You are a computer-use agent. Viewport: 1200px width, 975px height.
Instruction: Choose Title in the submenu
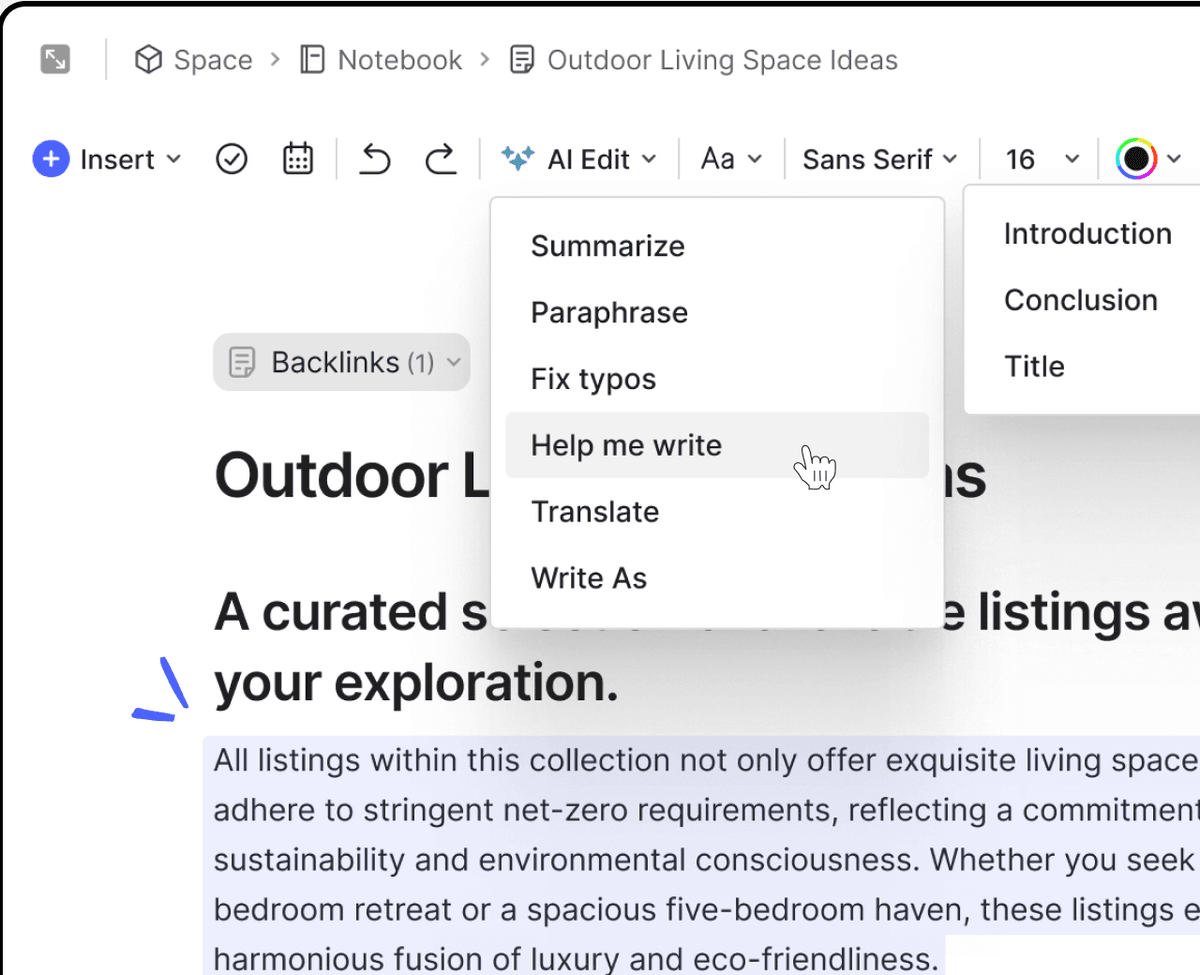pos(1034,366)
